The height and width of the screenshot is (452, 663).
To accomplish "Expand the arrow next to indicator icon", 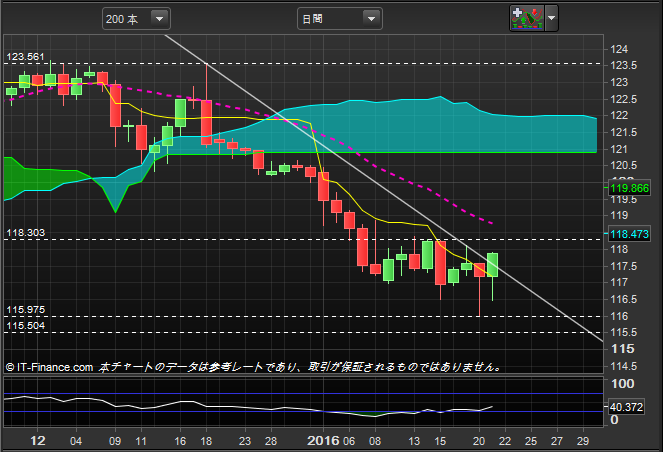I will coord(551,18).
